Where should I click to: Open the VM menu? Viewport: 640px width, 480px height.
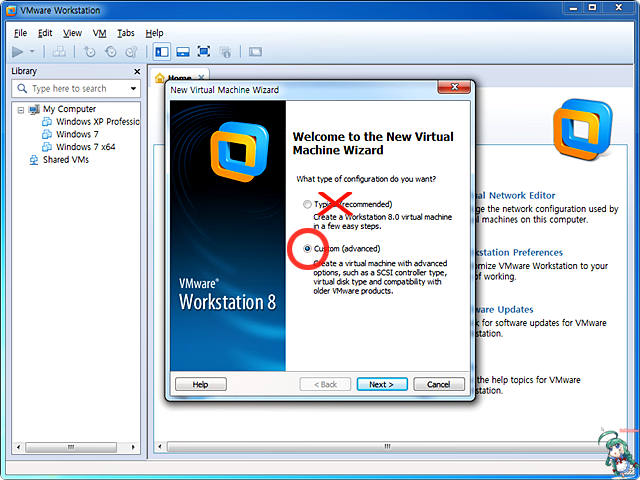tap(100, 33)
